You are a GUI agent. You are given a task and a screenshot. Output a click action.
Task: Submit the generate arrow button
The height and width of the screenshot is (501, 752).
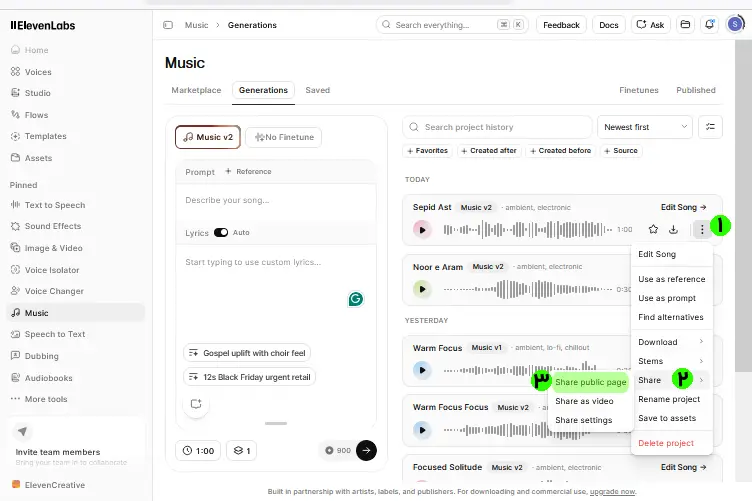tap(366, 450)
